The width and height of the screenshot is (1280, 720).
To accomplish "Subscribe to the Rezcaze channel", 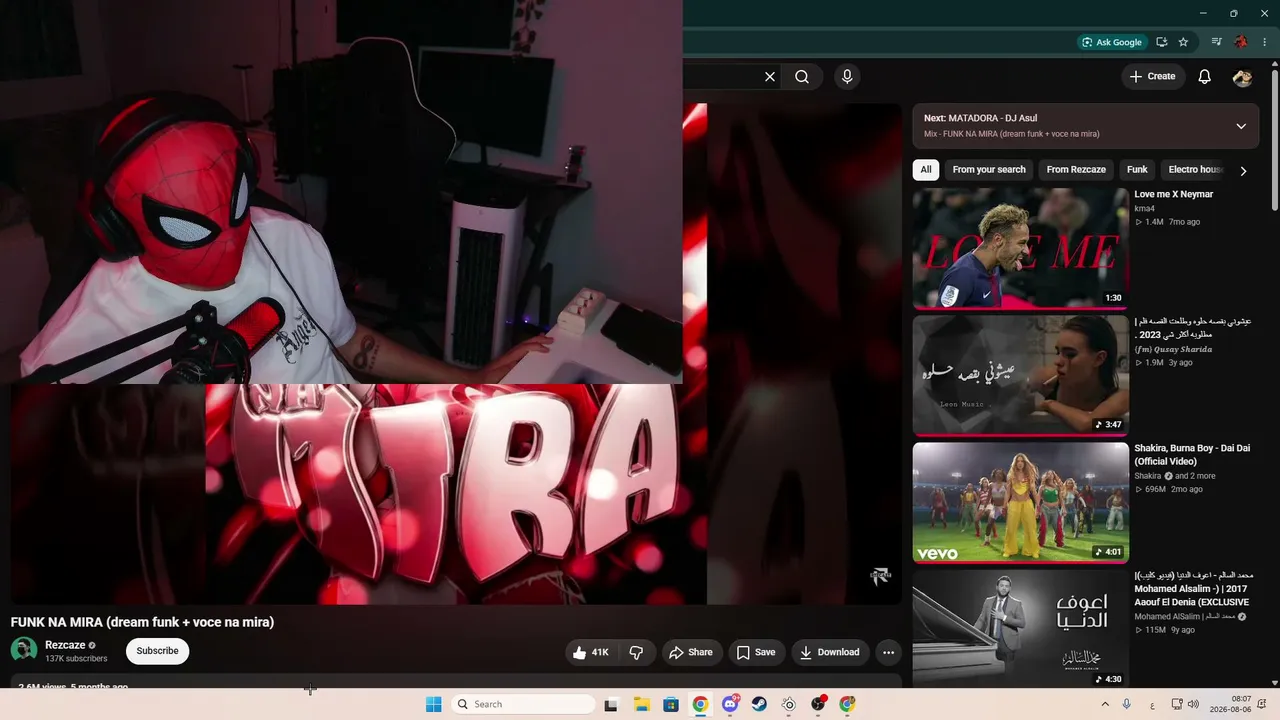I will click(157, 651).
